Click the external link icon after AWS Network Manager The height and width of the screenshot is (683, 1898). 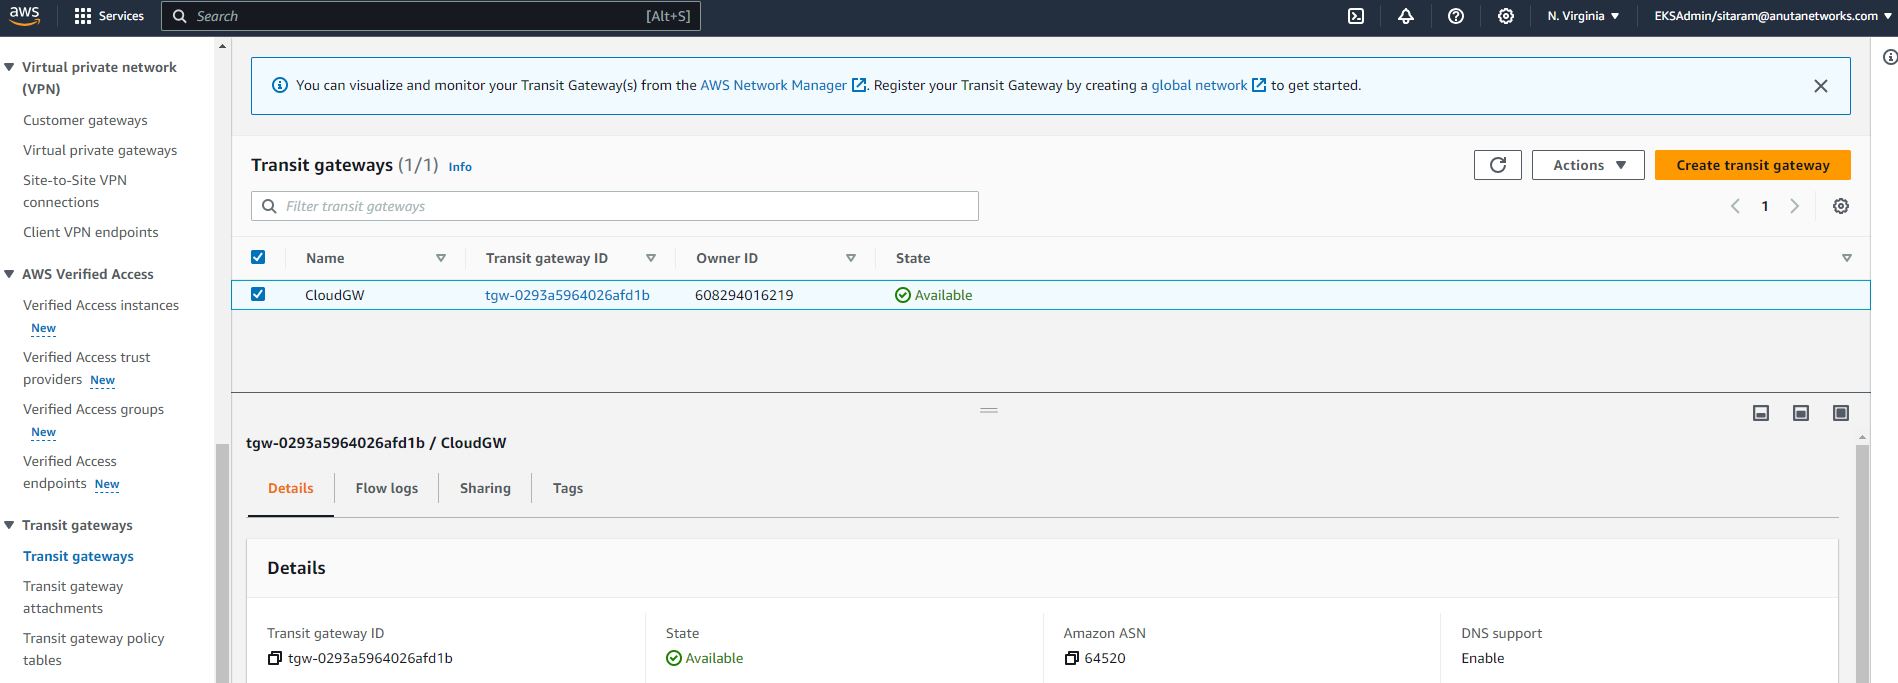pos(859,86)
